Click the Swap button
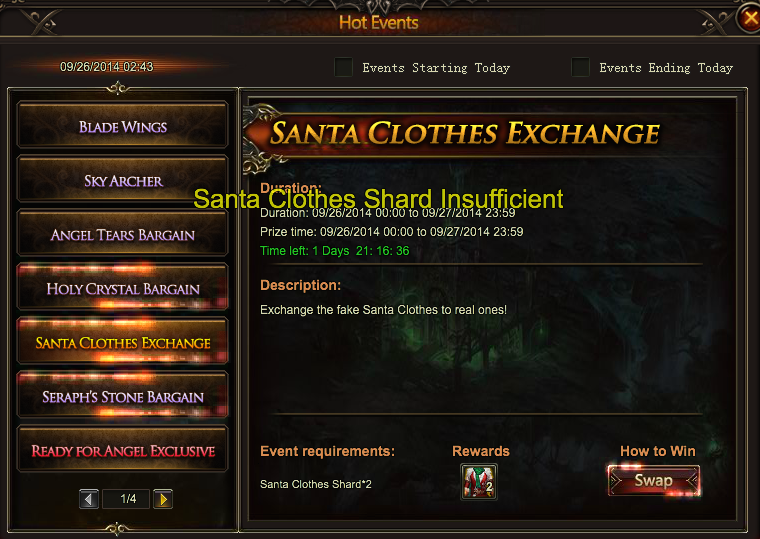760x539 pixels. pos(654,480)
